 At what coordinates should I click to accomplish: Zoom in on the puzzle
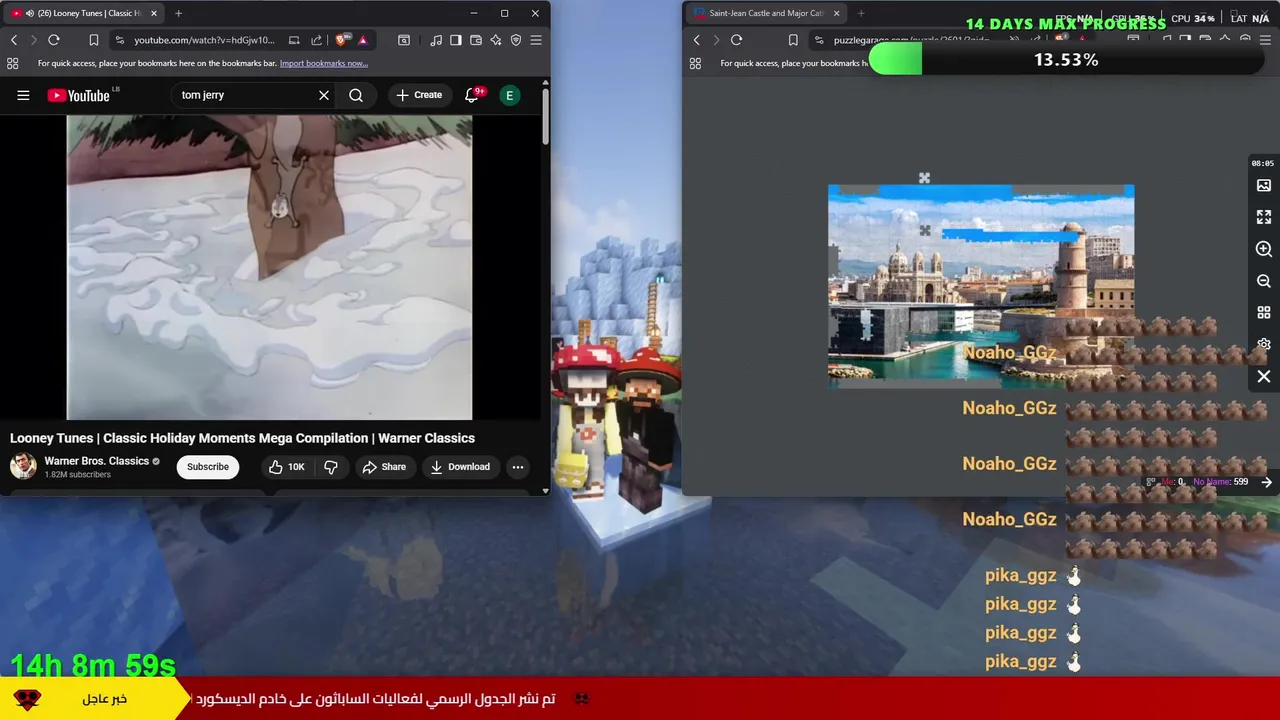[x=1264, y=249]
